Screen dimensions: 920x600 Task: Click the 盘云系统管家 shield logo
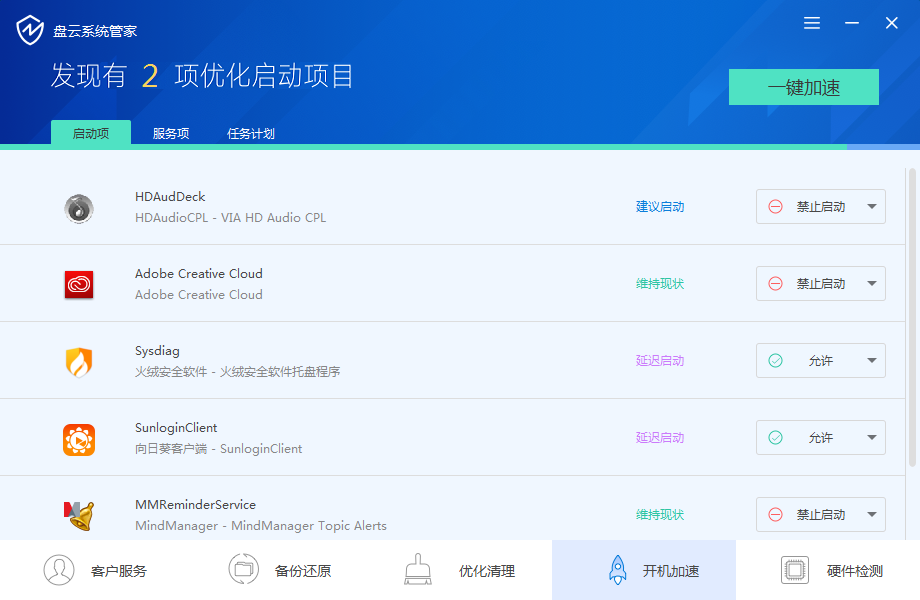point(30,30)
